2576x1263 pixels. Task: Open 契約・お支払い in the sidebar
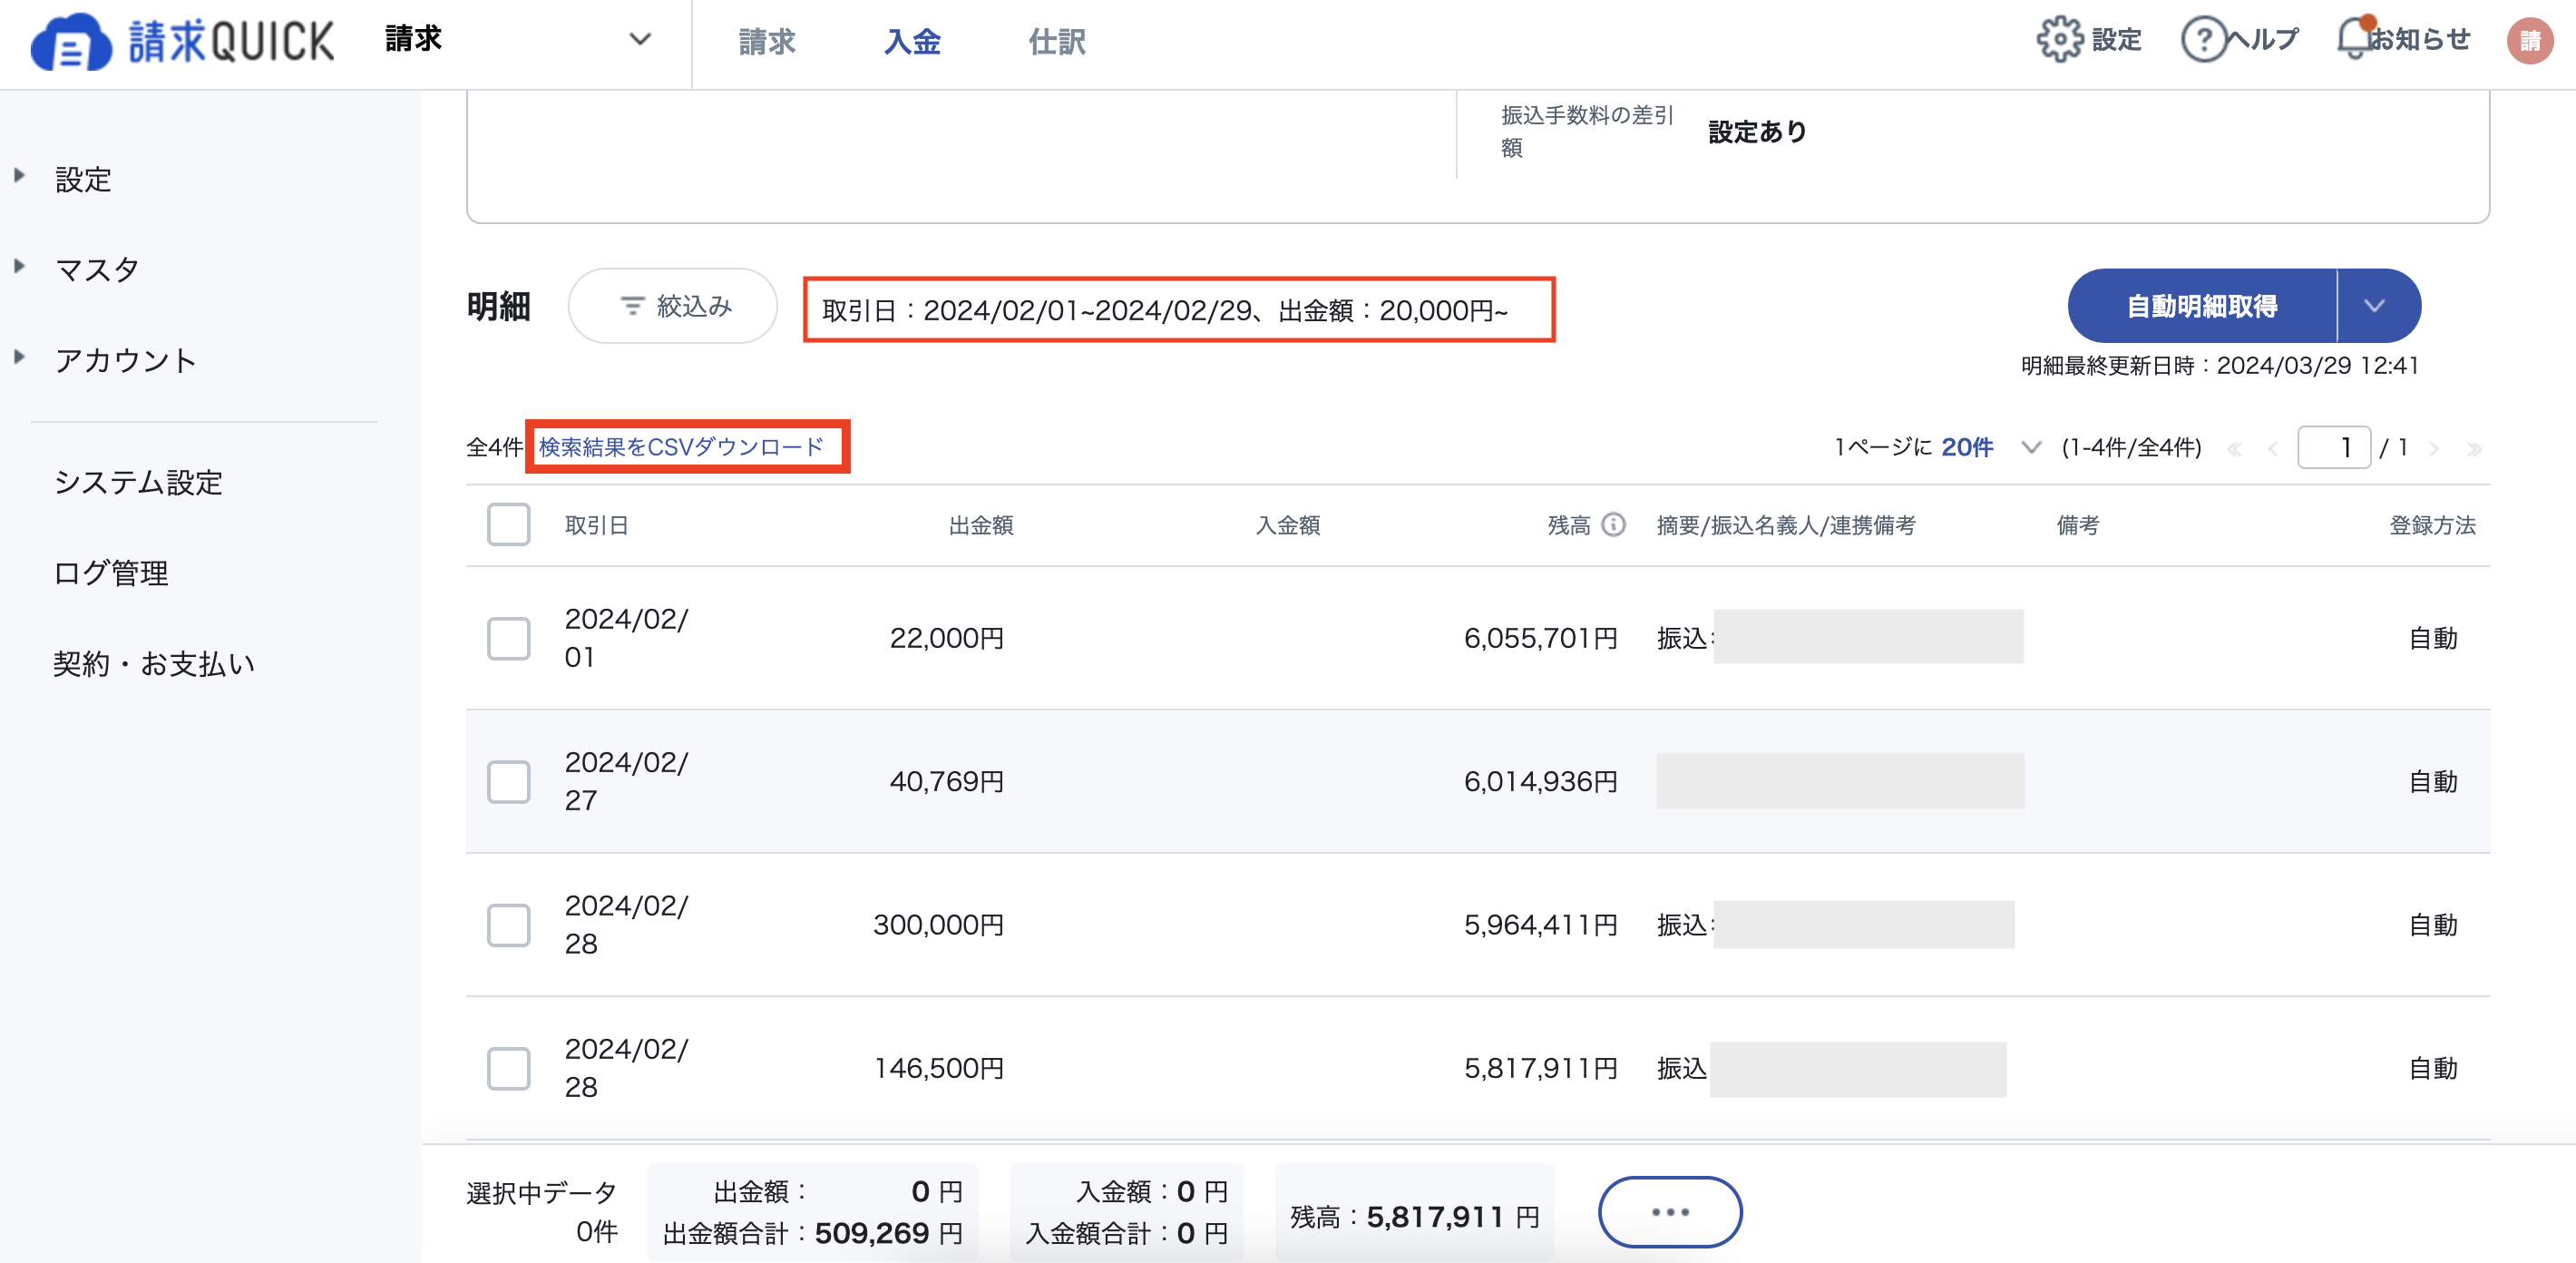pos(155,664)
